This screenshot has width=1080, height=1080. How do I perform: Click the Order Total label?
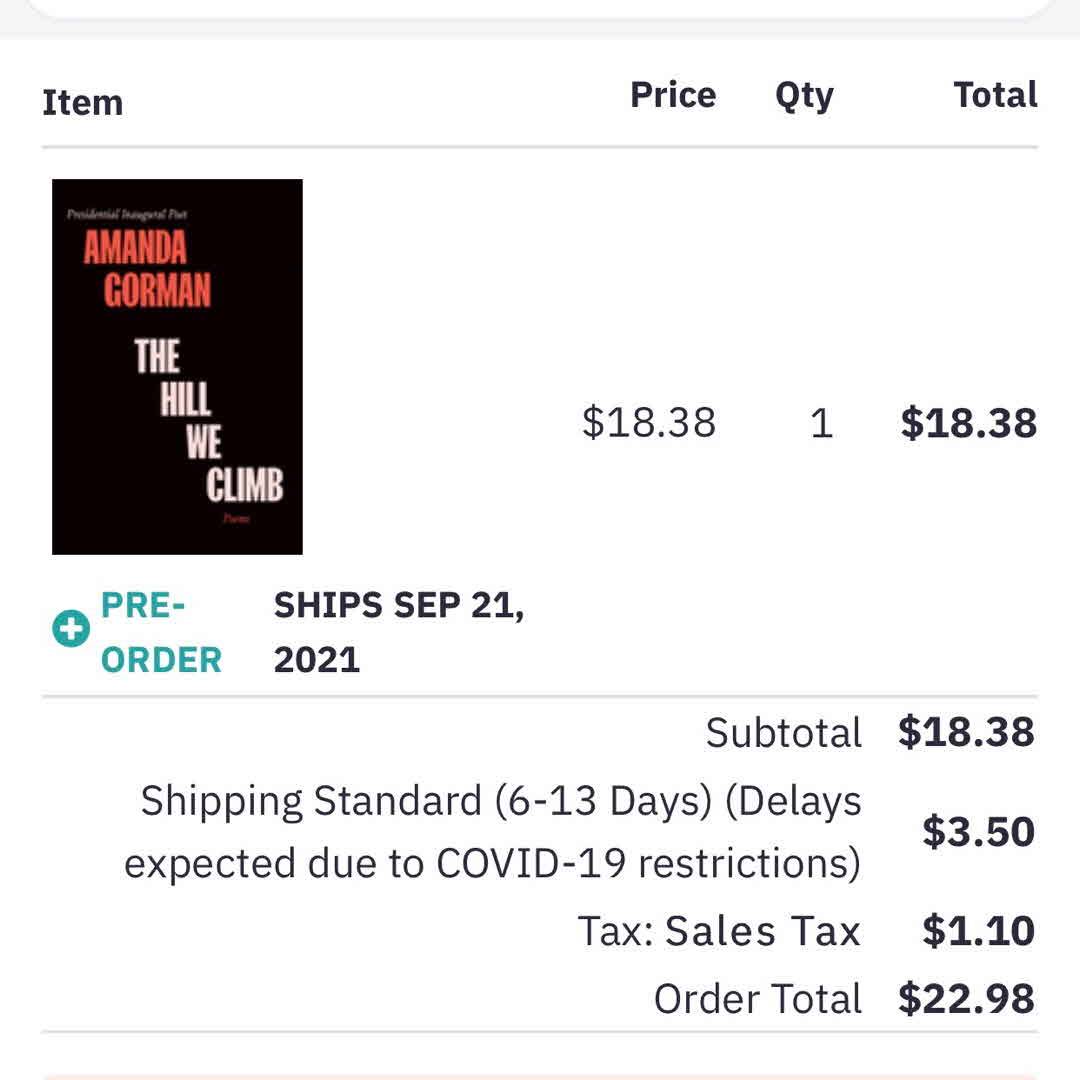tap(757, 998)
